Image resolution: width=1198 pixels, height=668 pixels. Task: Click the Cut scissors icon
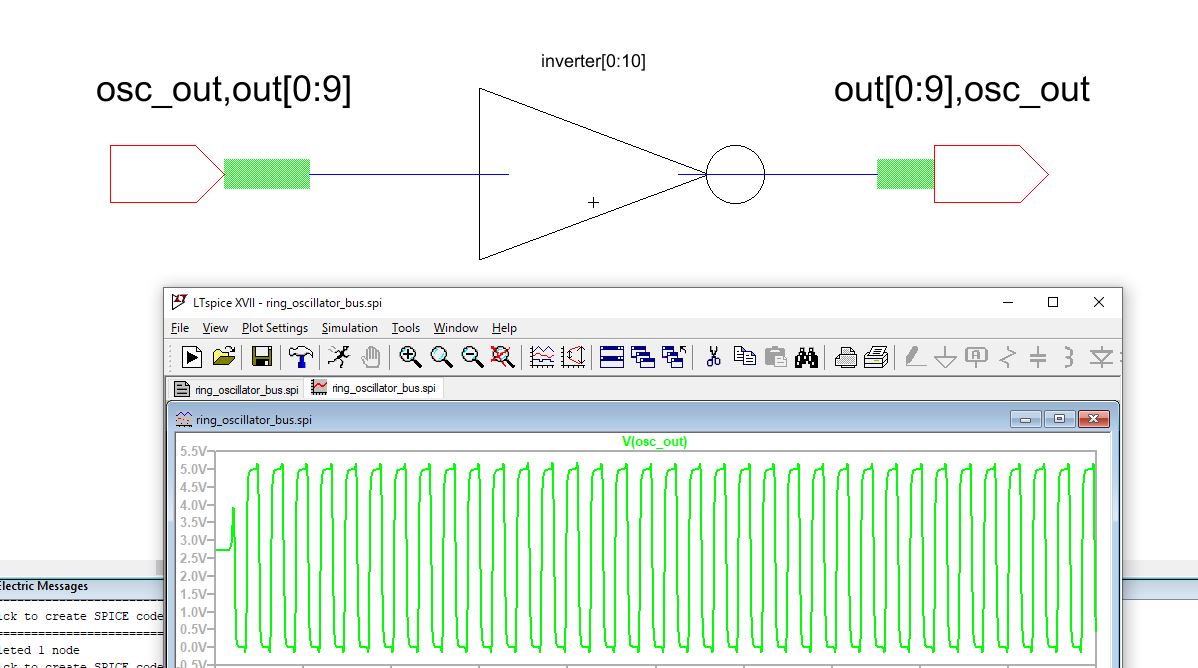713,356
